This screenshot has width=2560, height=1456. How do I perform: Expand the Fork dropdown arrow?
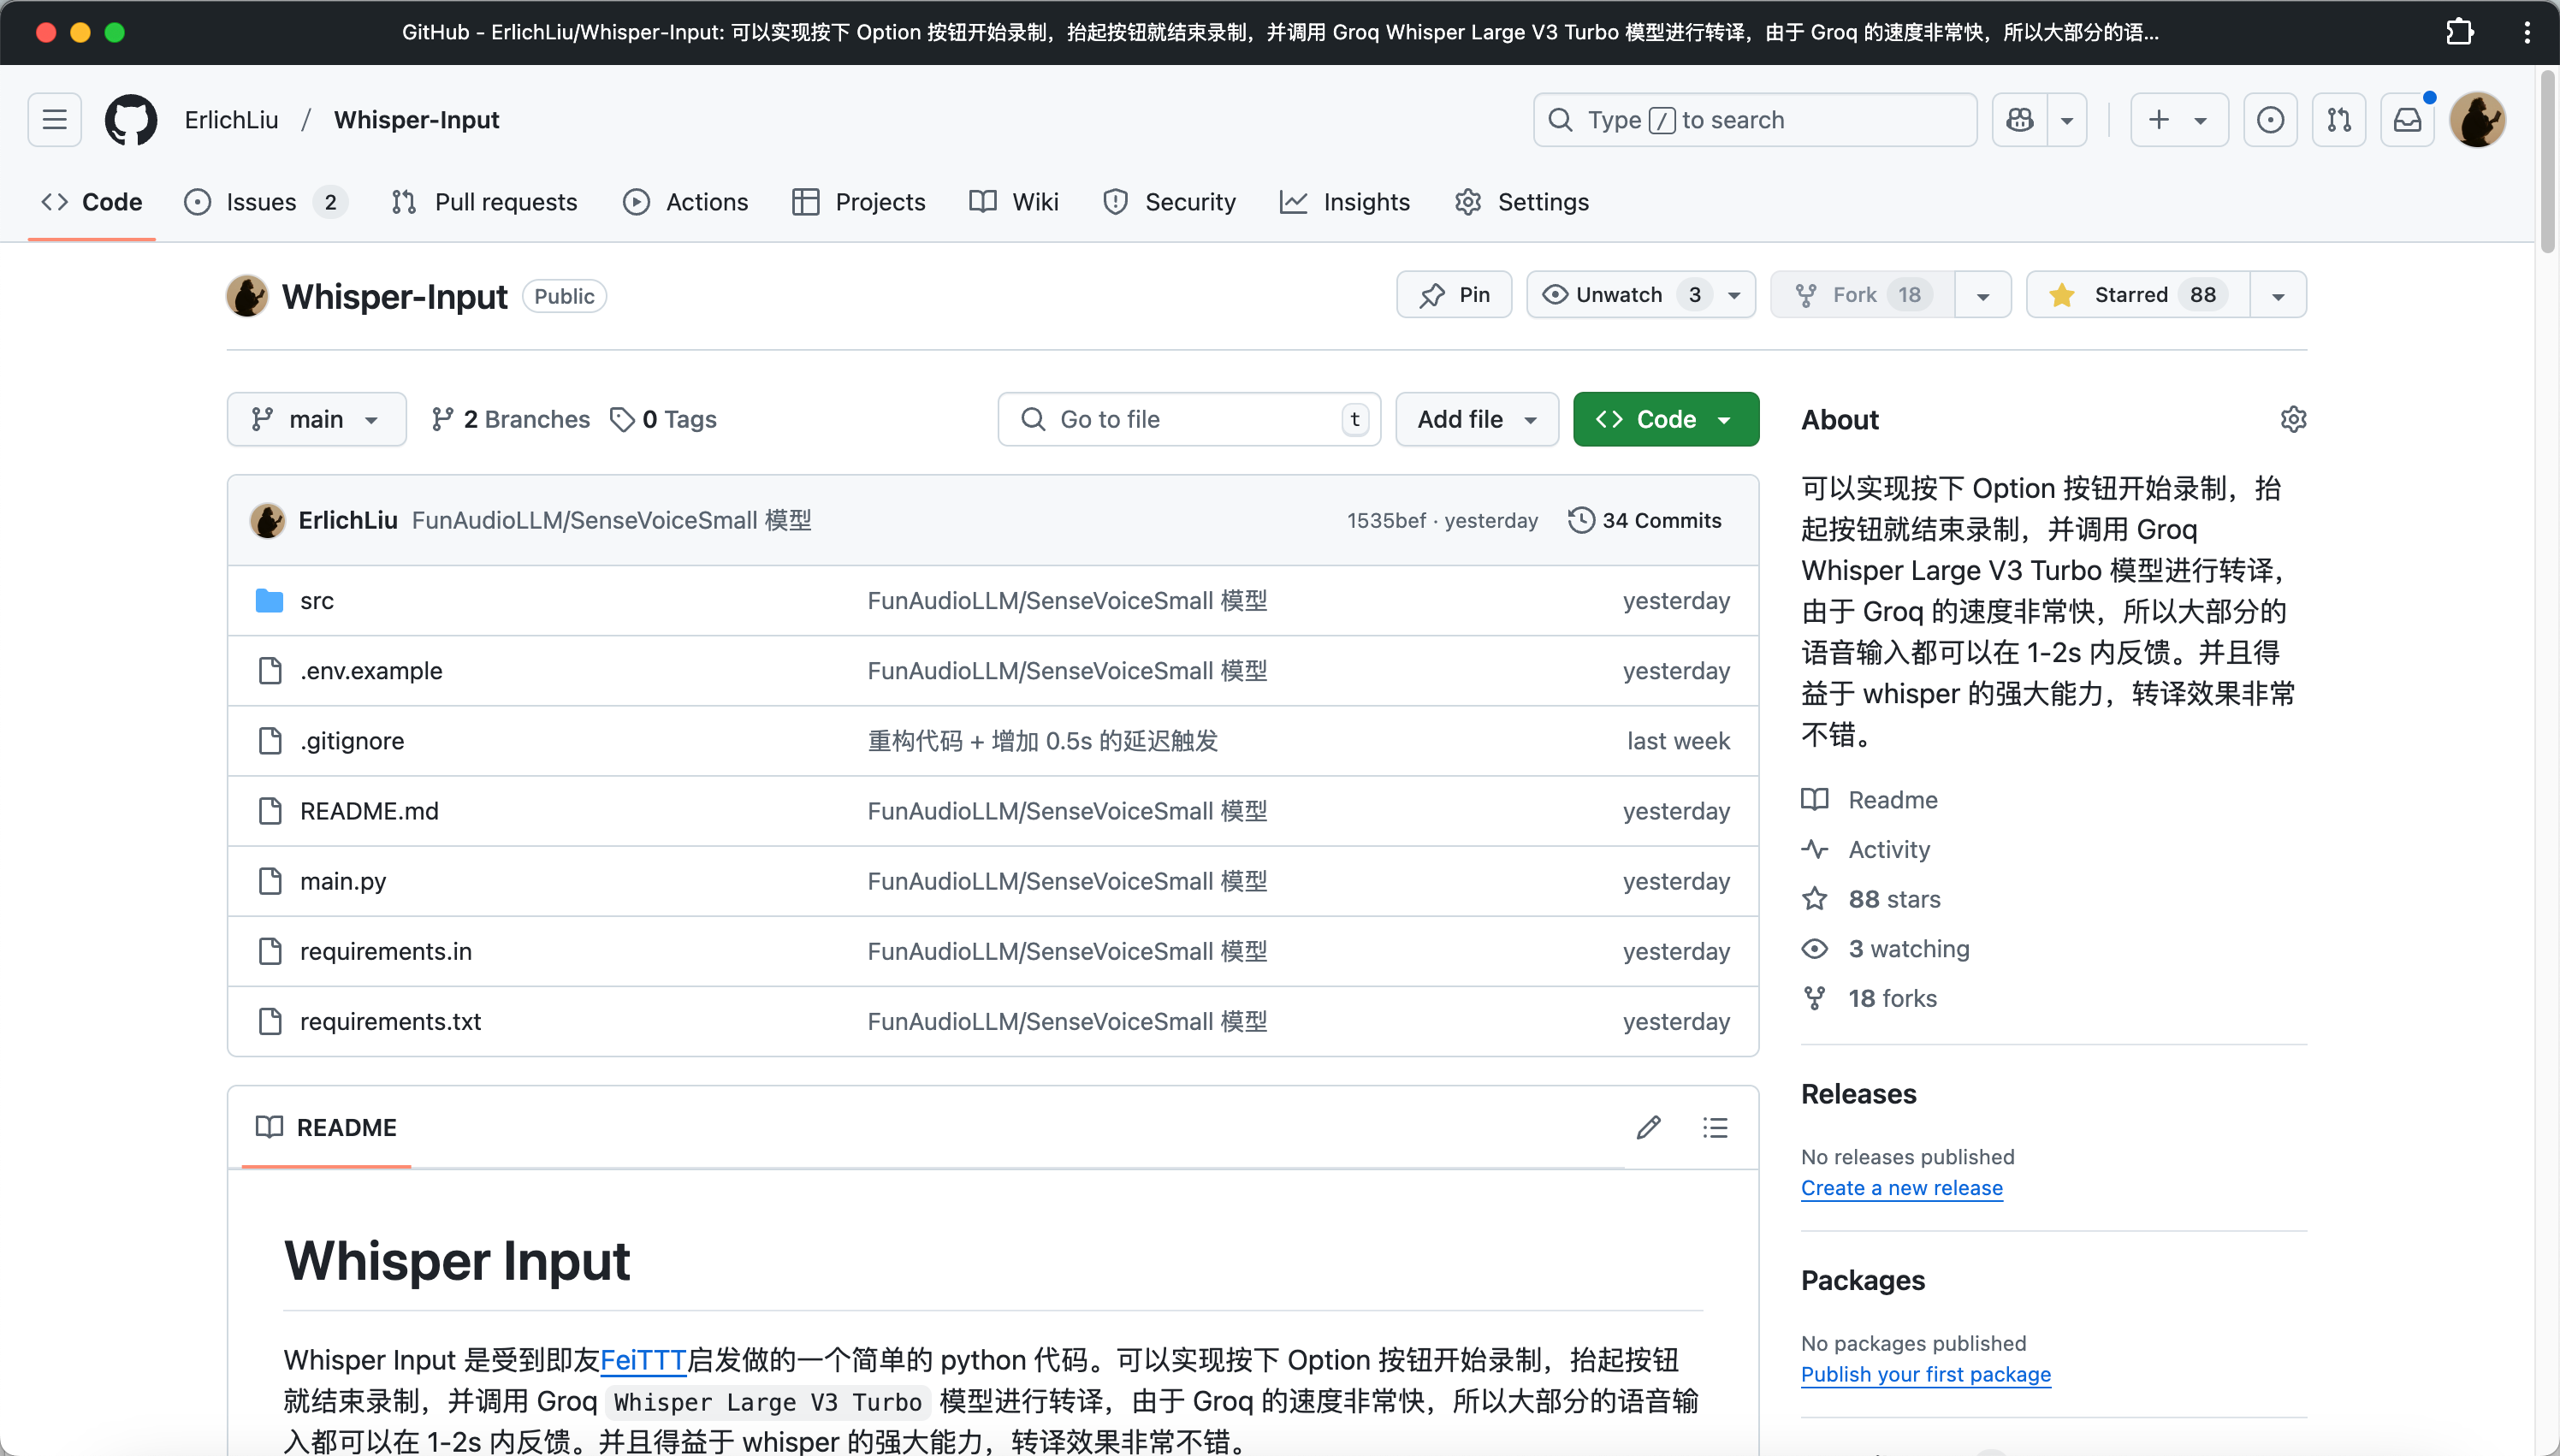[x=1982, y=293]
